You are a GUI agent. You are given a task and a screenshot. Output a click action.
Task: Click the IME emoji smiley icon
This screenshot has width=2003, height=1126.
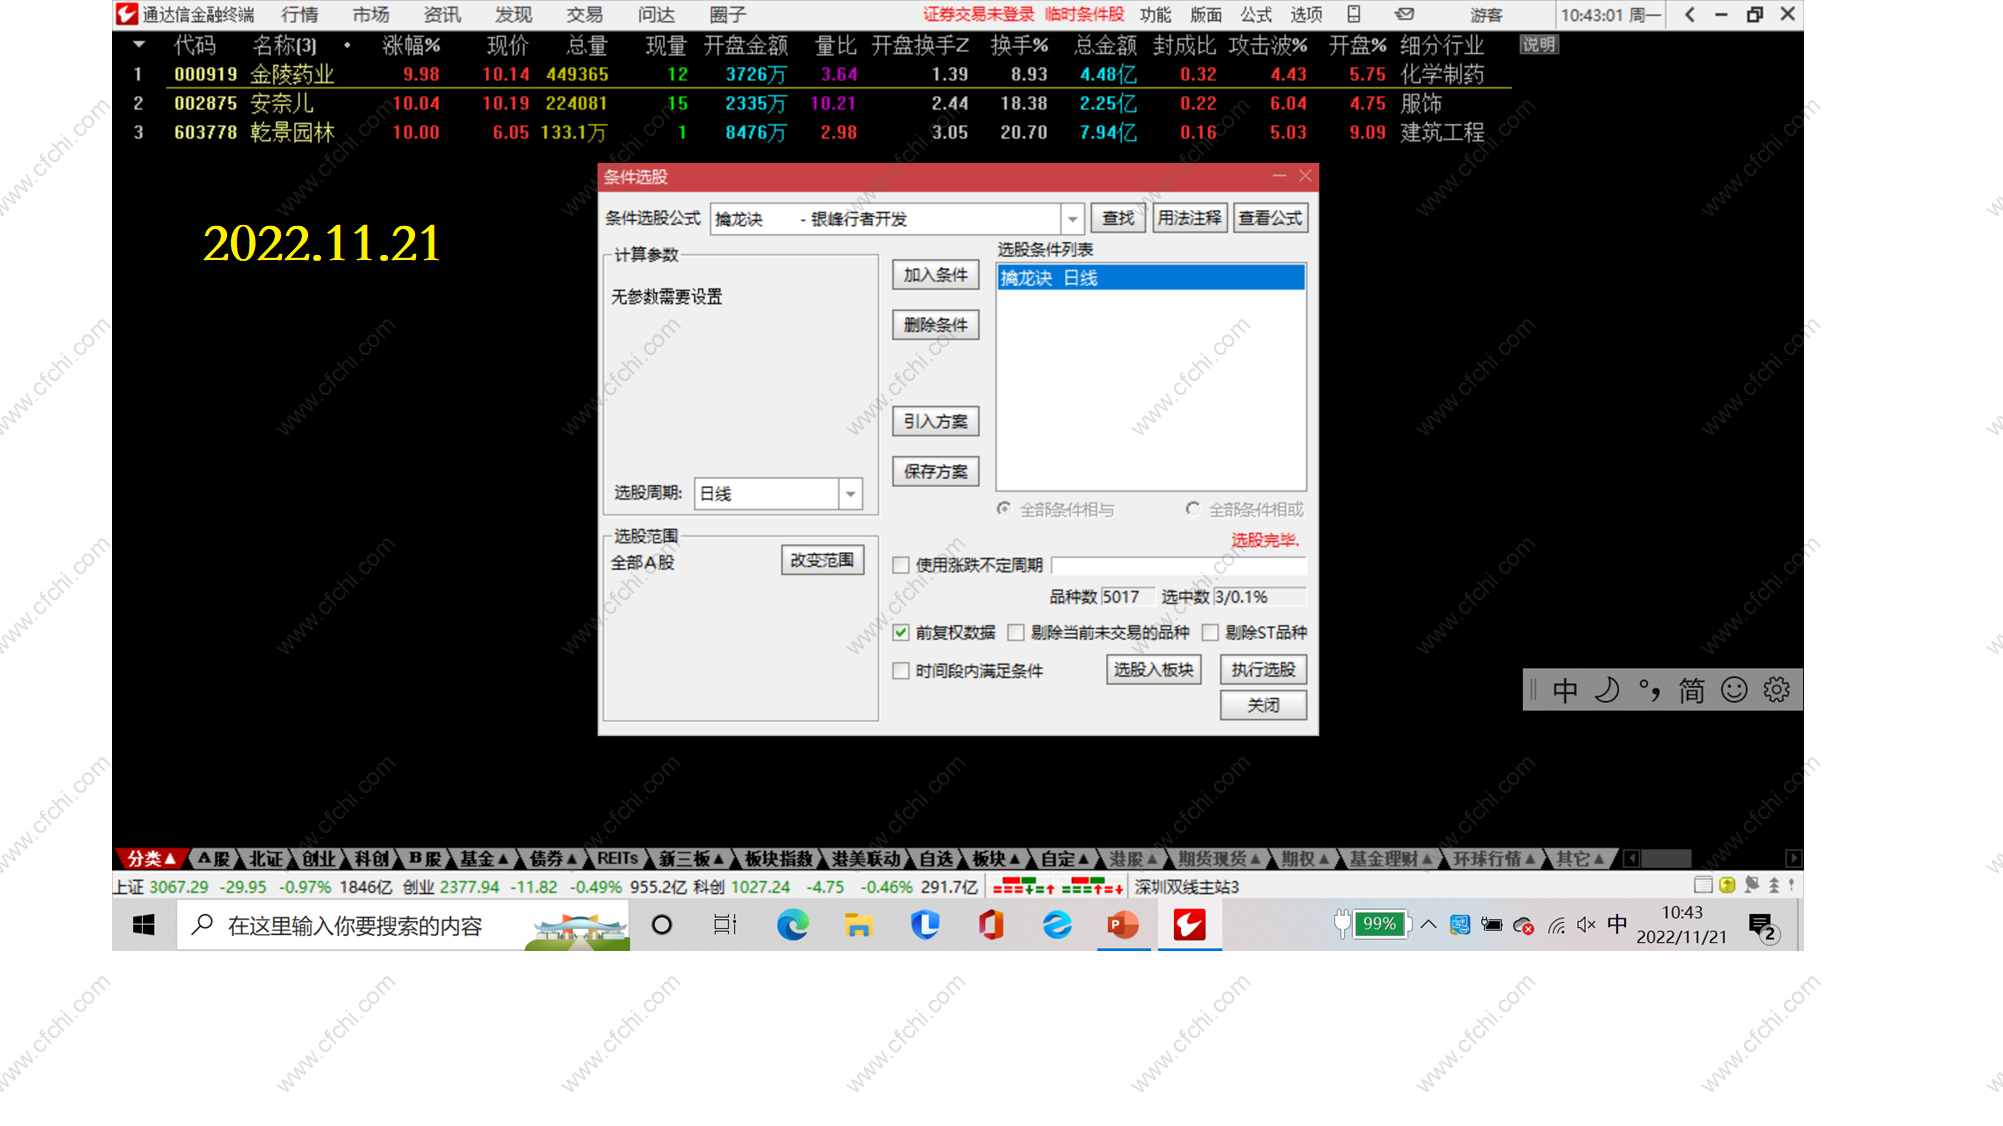(1733, 690)
